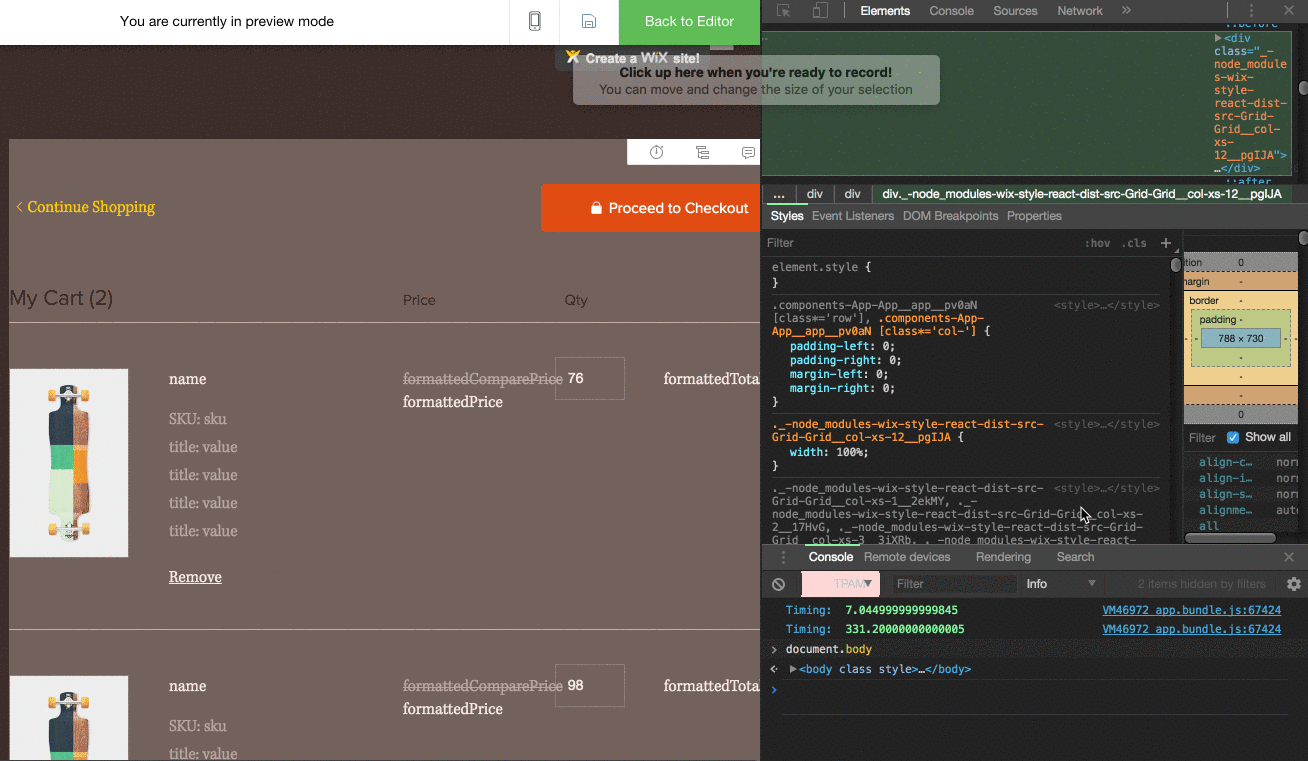Switch to the Network tab
This screenshot has height=761, width=1308.
1080,11
